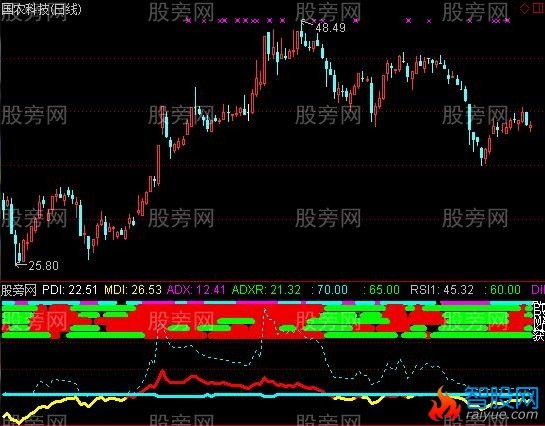Screen dimensions: 545x426
Task: Click the 25.80 low price label
Action: click(x=43, y=266)
